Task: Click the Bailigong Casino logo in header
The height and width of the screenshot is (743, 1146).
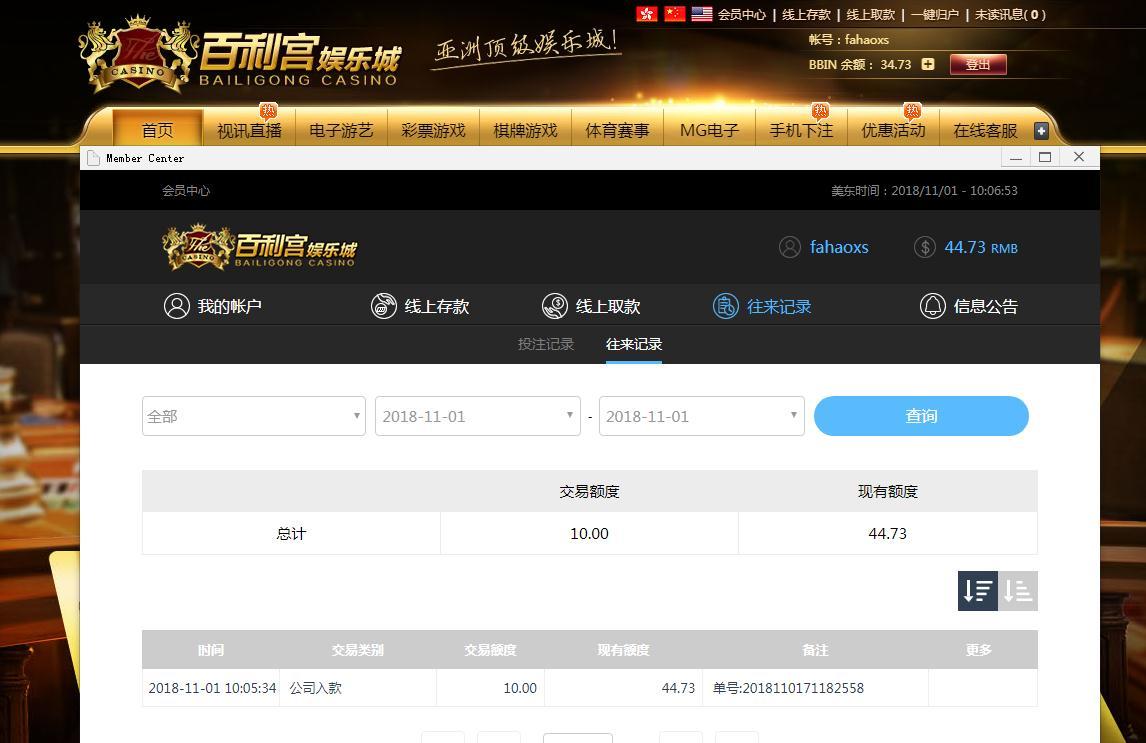Action: 241,56
